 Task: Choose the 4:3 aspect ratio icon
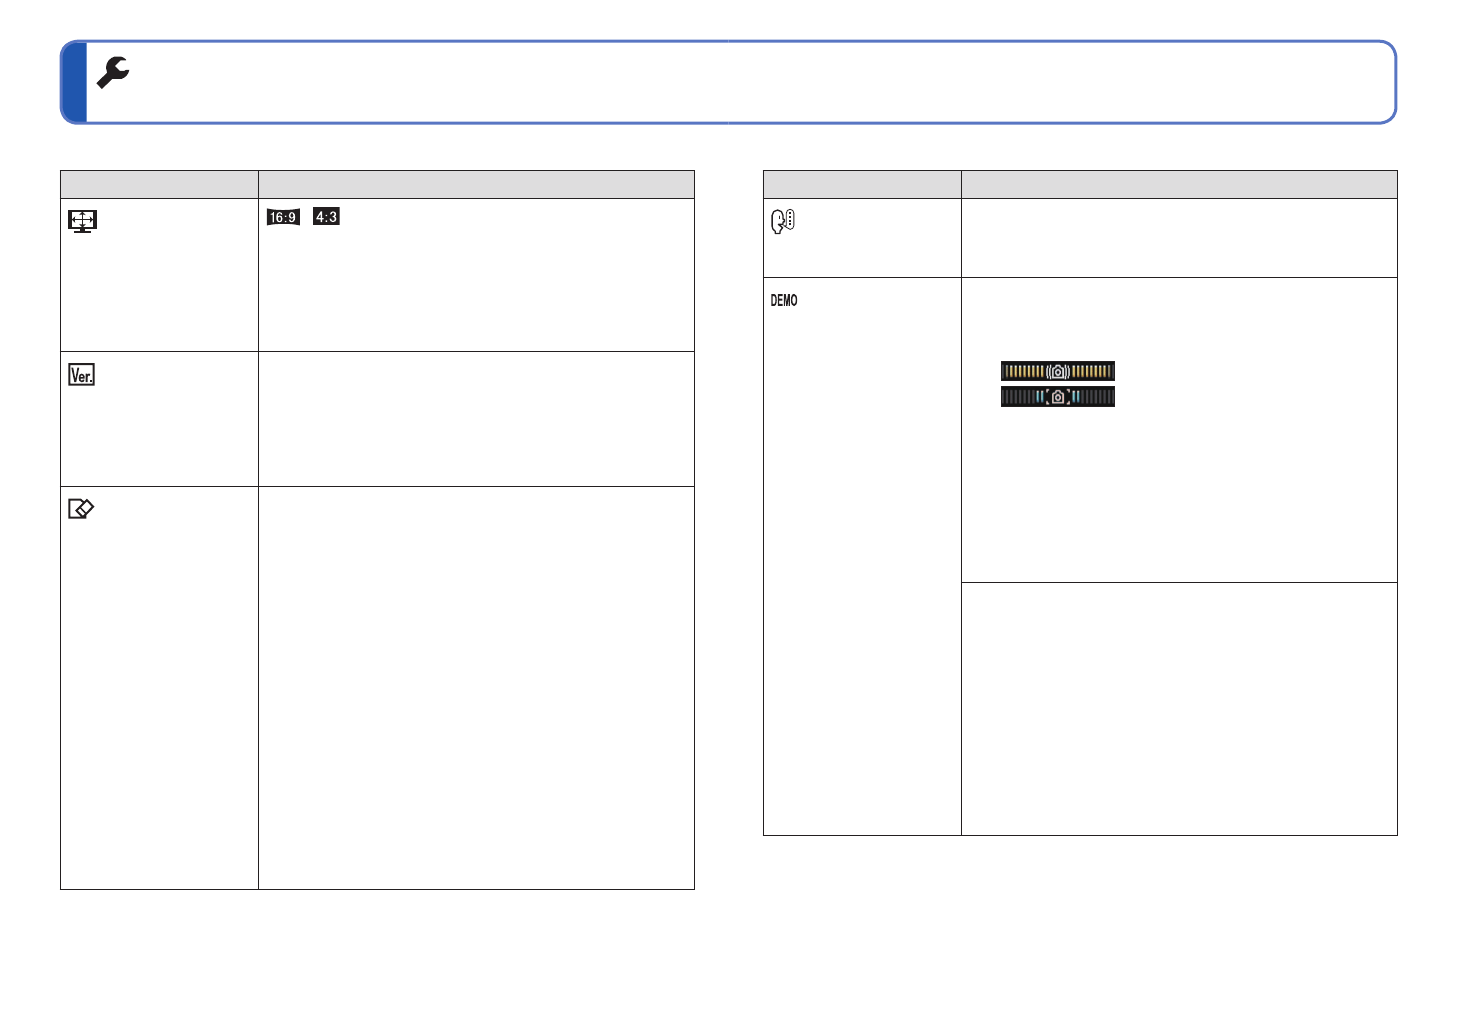[x=326, y=217]
